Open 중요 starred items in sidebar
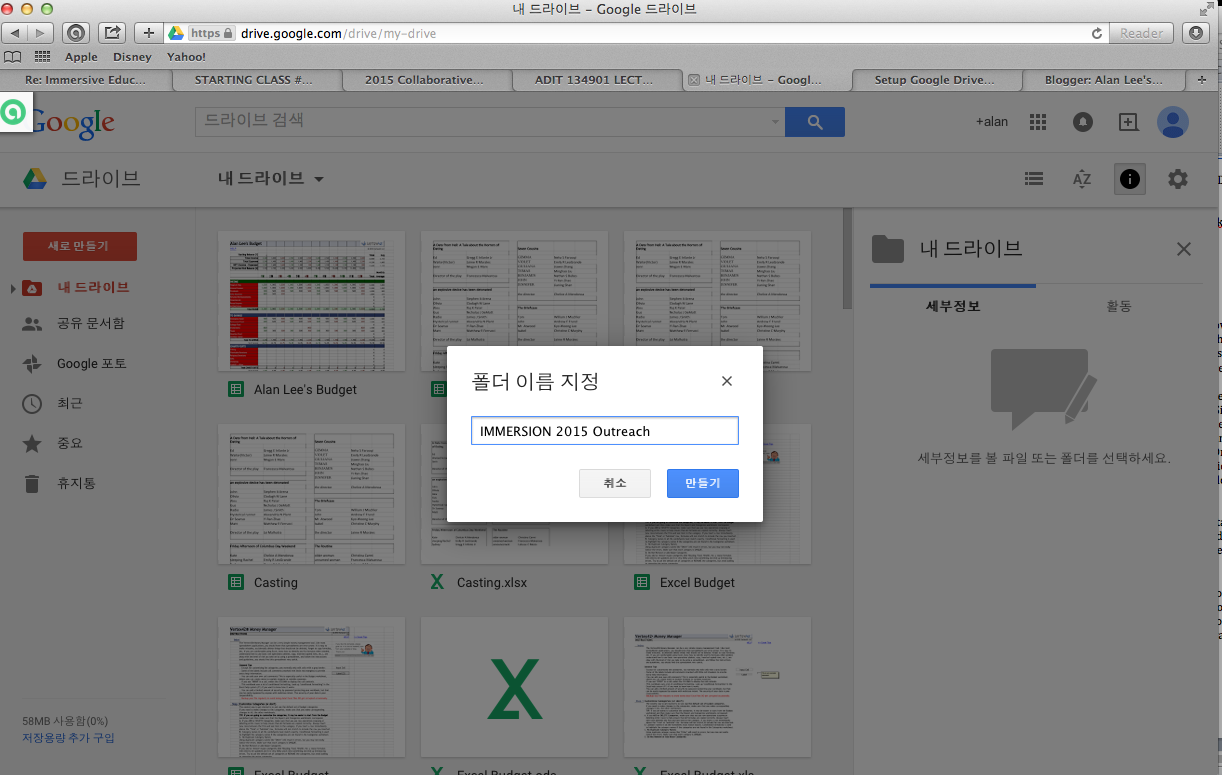The image size is (1222, 775). [70, 443]
